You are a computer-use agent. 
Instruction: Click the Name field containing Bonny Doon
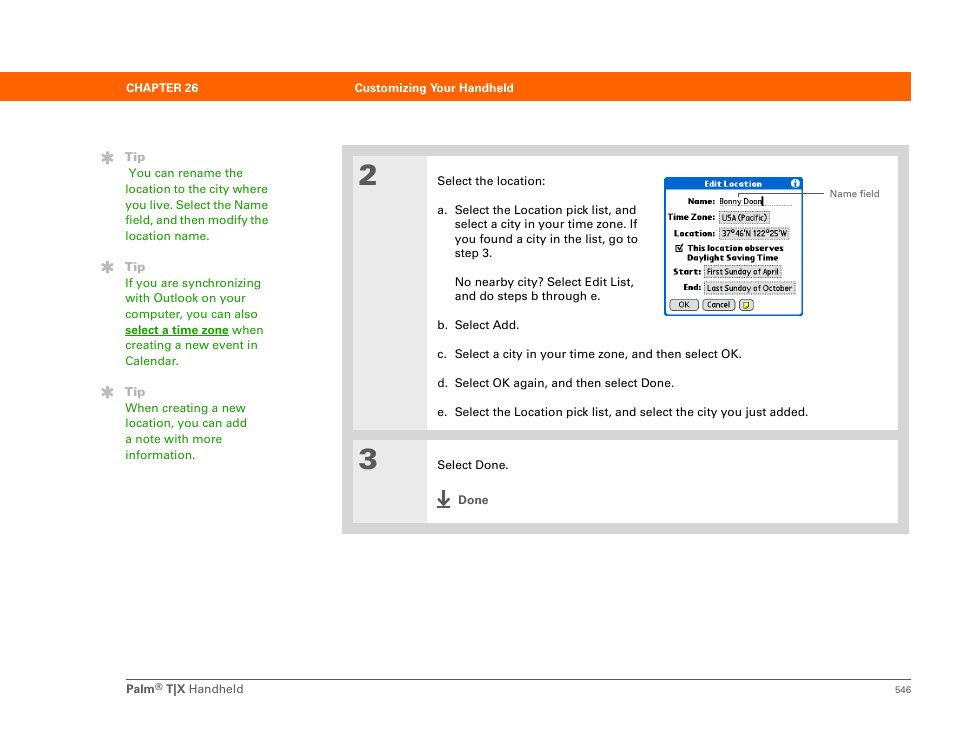(755, 201)
